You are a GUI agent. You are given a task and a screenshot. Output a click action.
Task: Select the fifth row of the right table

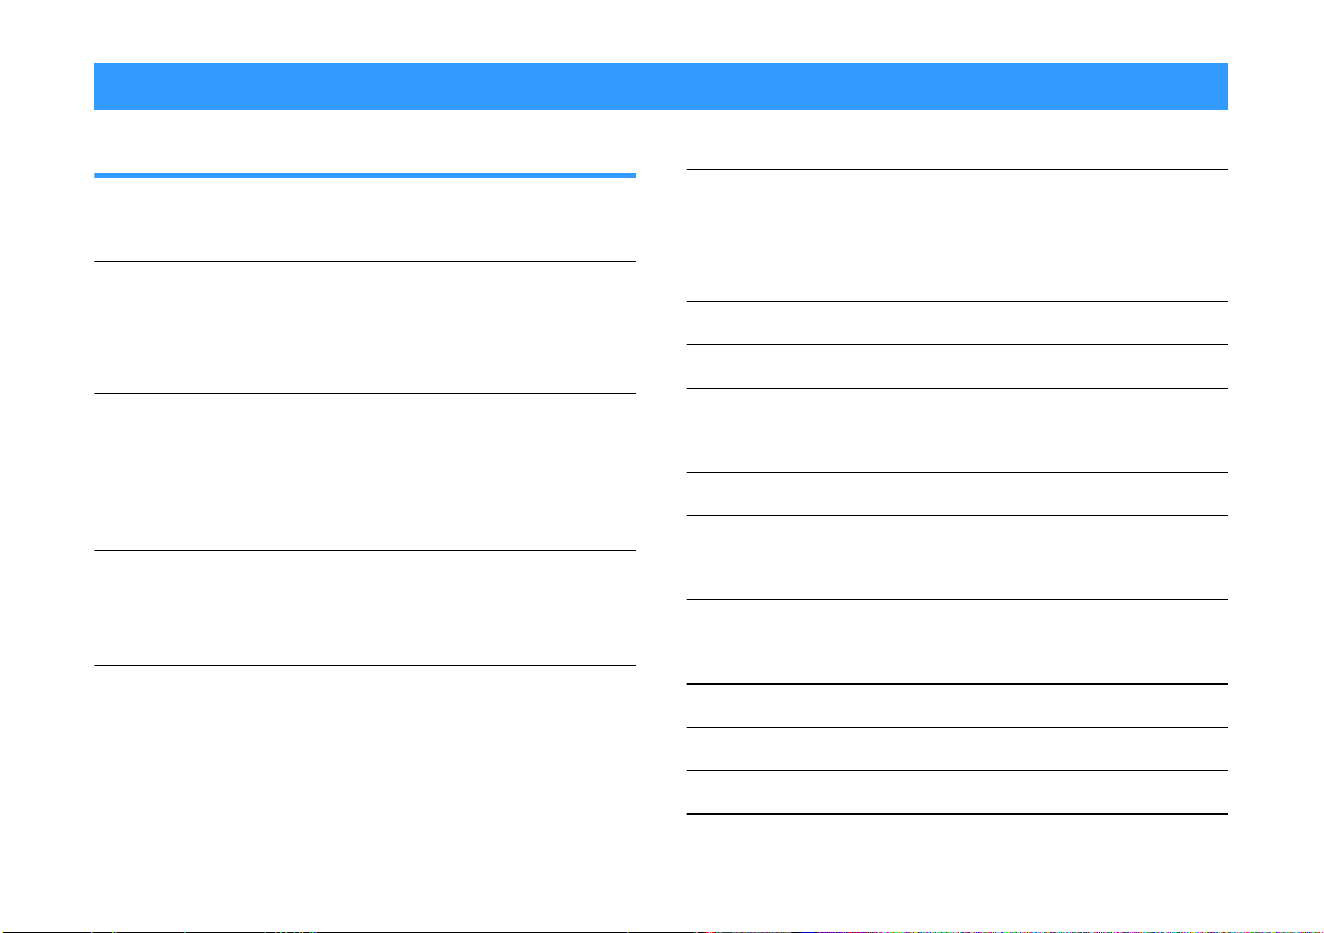[x=957, y=494]
